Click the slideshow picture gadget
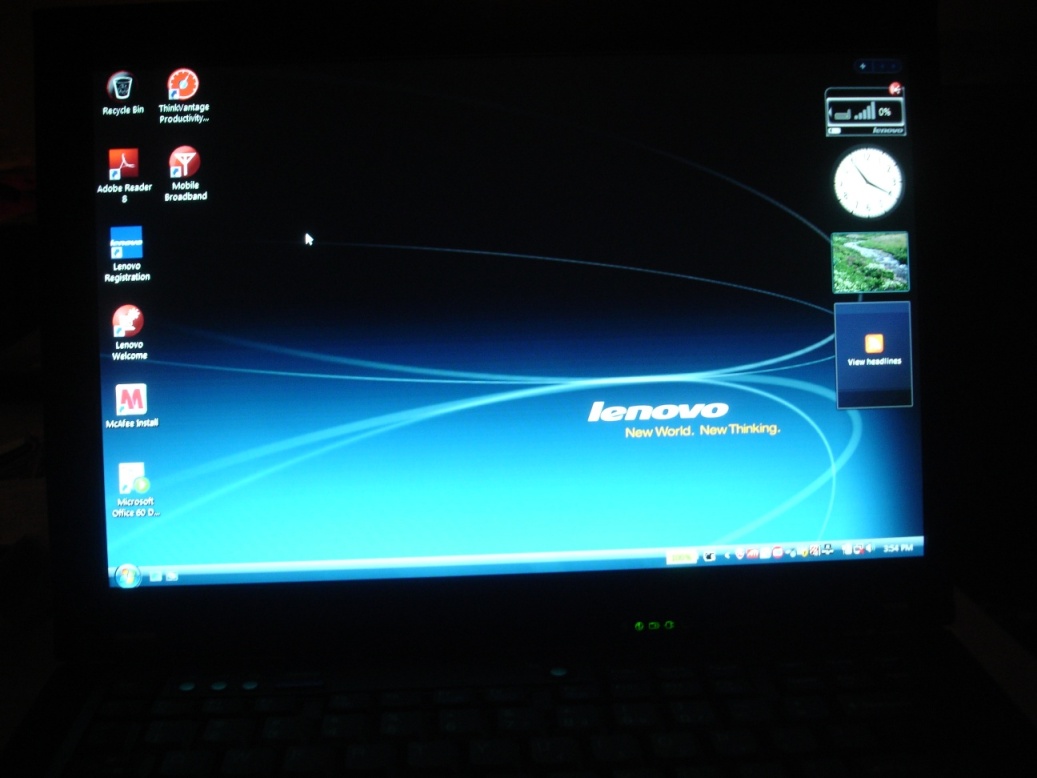Viewport: 1037px width, 778px height. pyautogui.click(x=870, y=262)
